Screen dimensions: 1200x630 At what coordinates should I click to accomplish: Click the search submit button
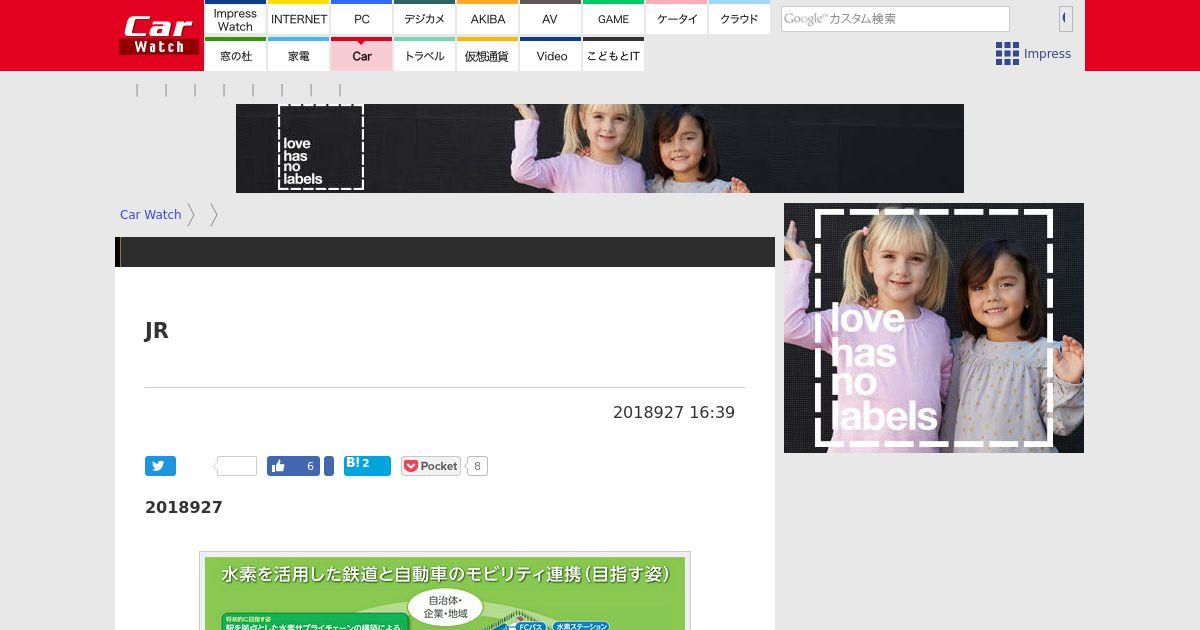pos(1066,19)
